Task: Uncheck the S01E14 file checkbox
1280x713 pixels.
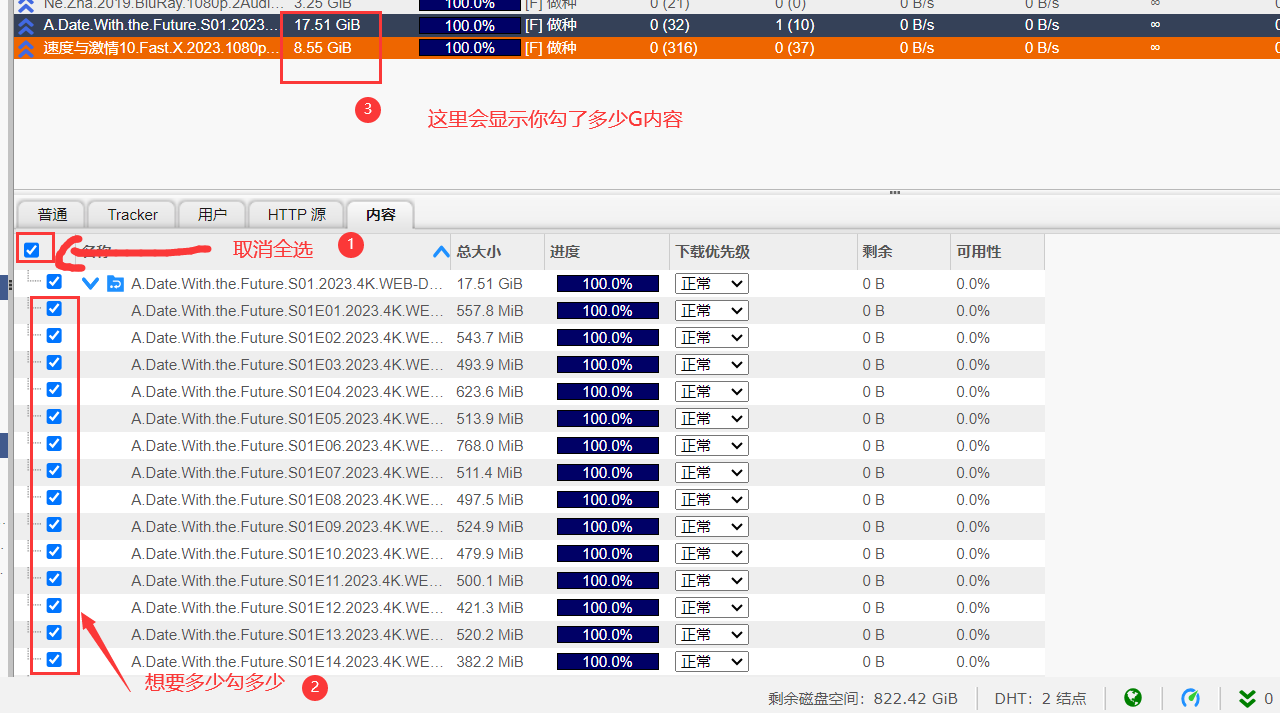Action: (x=54, y=660)
